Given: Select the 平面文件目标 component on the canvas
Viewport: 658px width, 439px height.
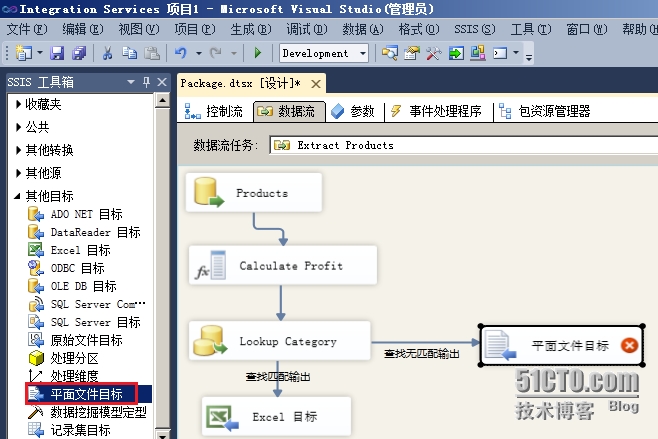Looking at the screenshot, I should [562, 345].
